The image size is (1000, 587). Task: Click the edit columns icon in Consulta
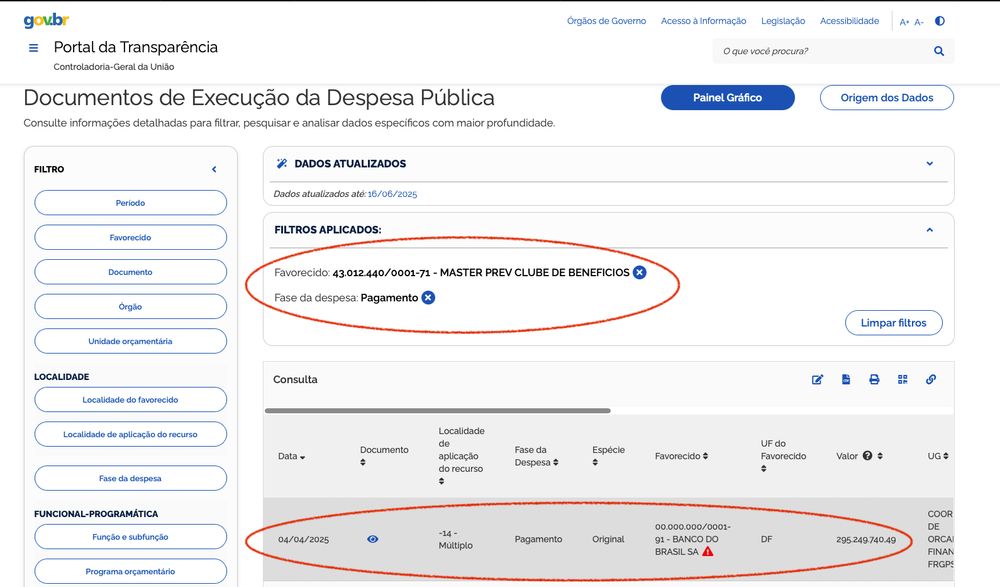pyautogui.click(x=817, y=380)
